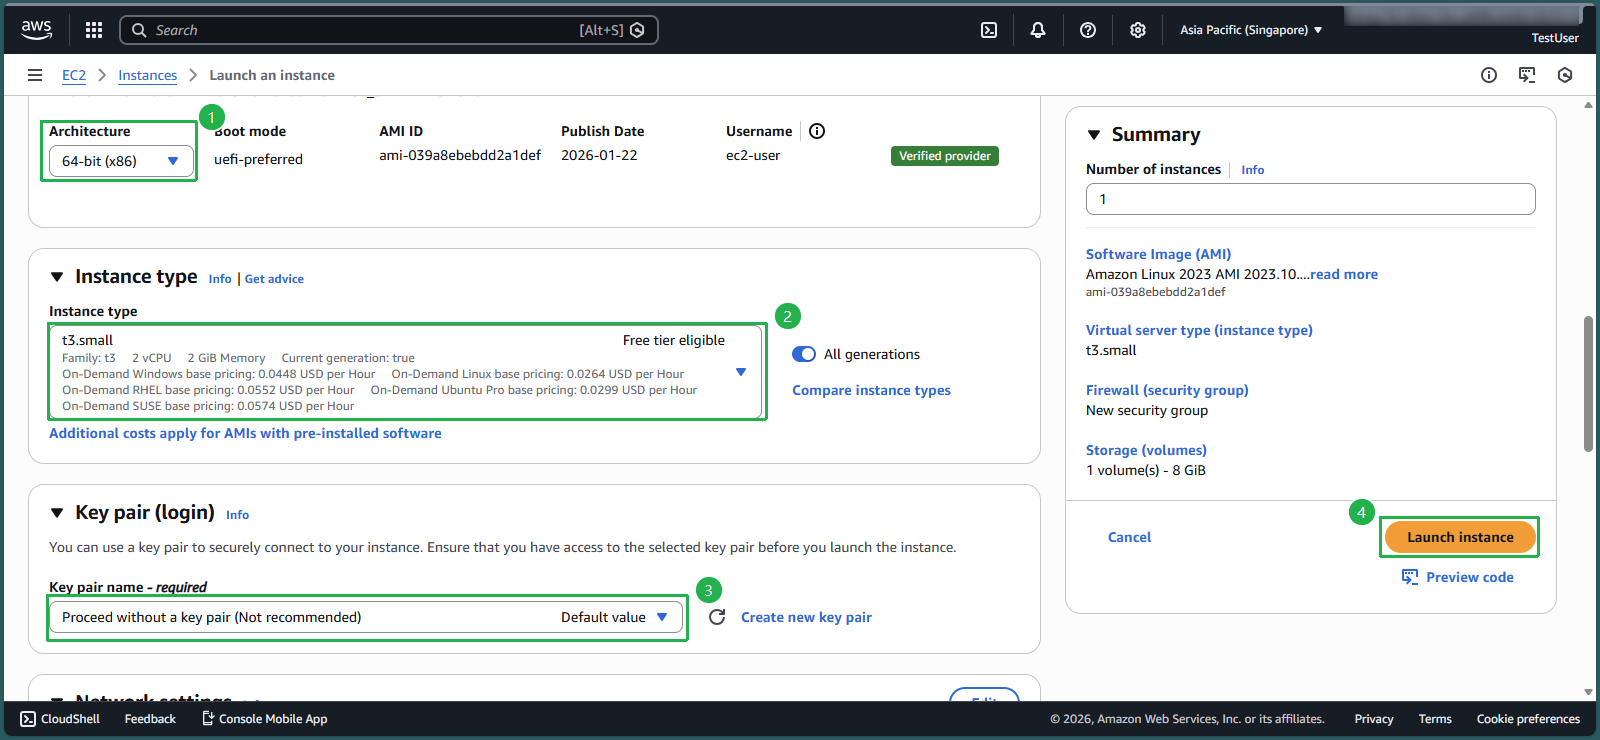1600x740 pixels.
Task: Click the info panel icon below the top bar
Action: pyautogui.click(x=1489, y=75)
